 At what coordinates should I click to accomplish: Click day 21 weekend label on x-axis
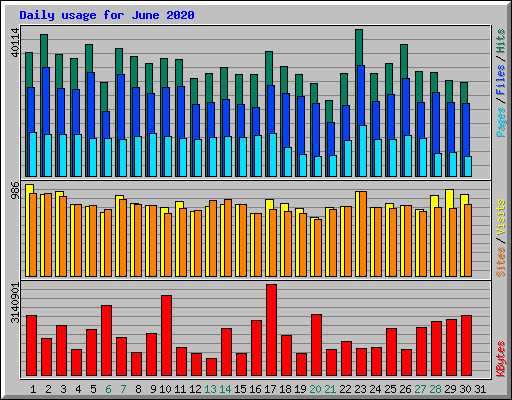pos(330,389)
